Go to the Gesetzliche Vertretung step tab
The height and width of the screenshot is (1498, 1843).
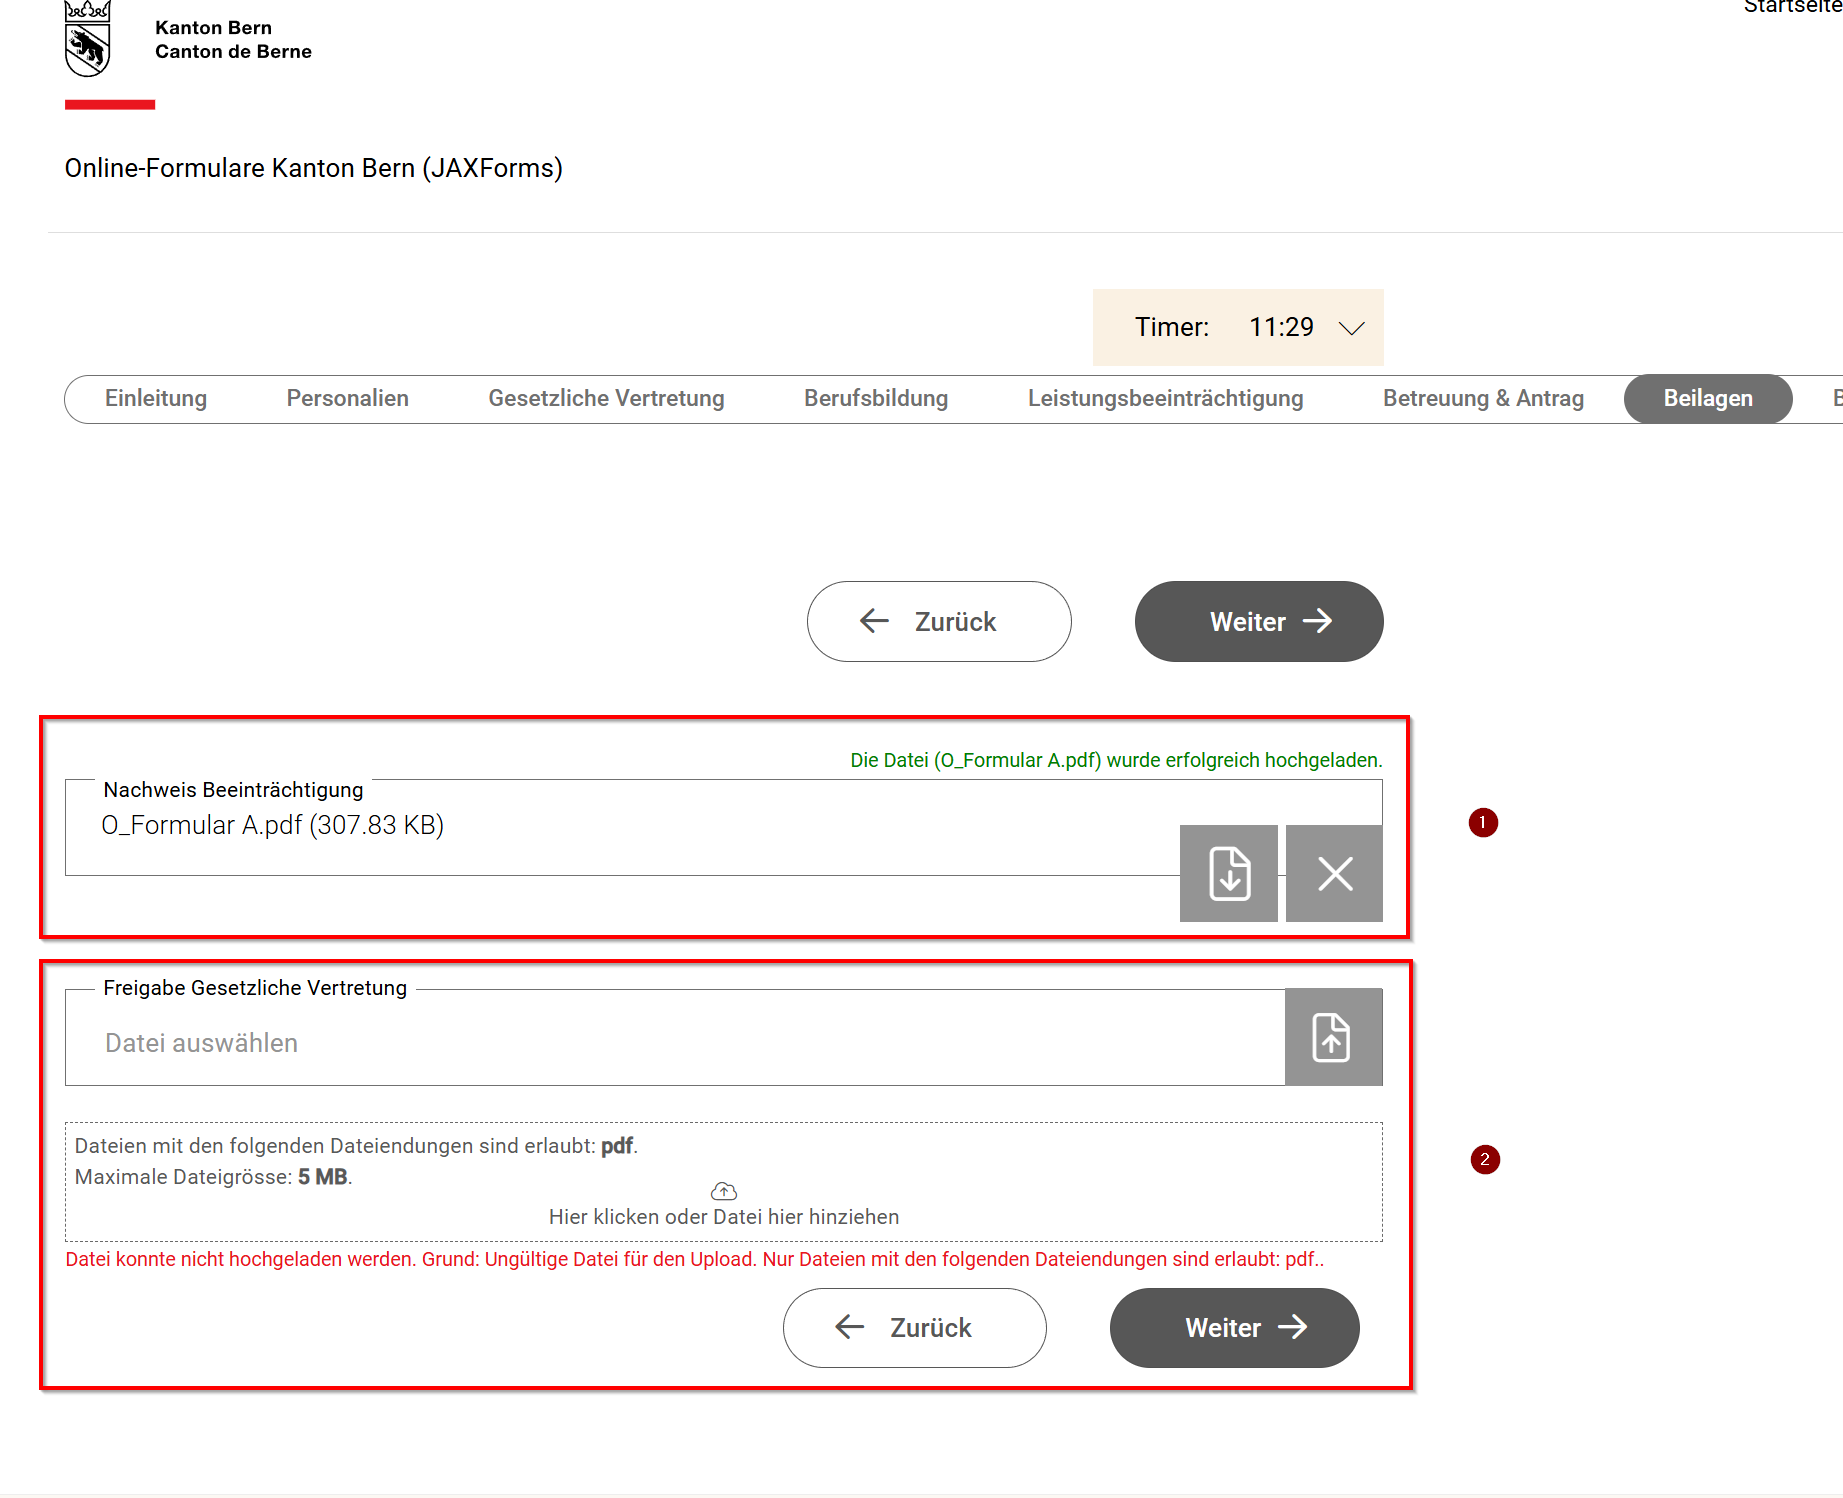pyautogui.click(x=606, y=399)
